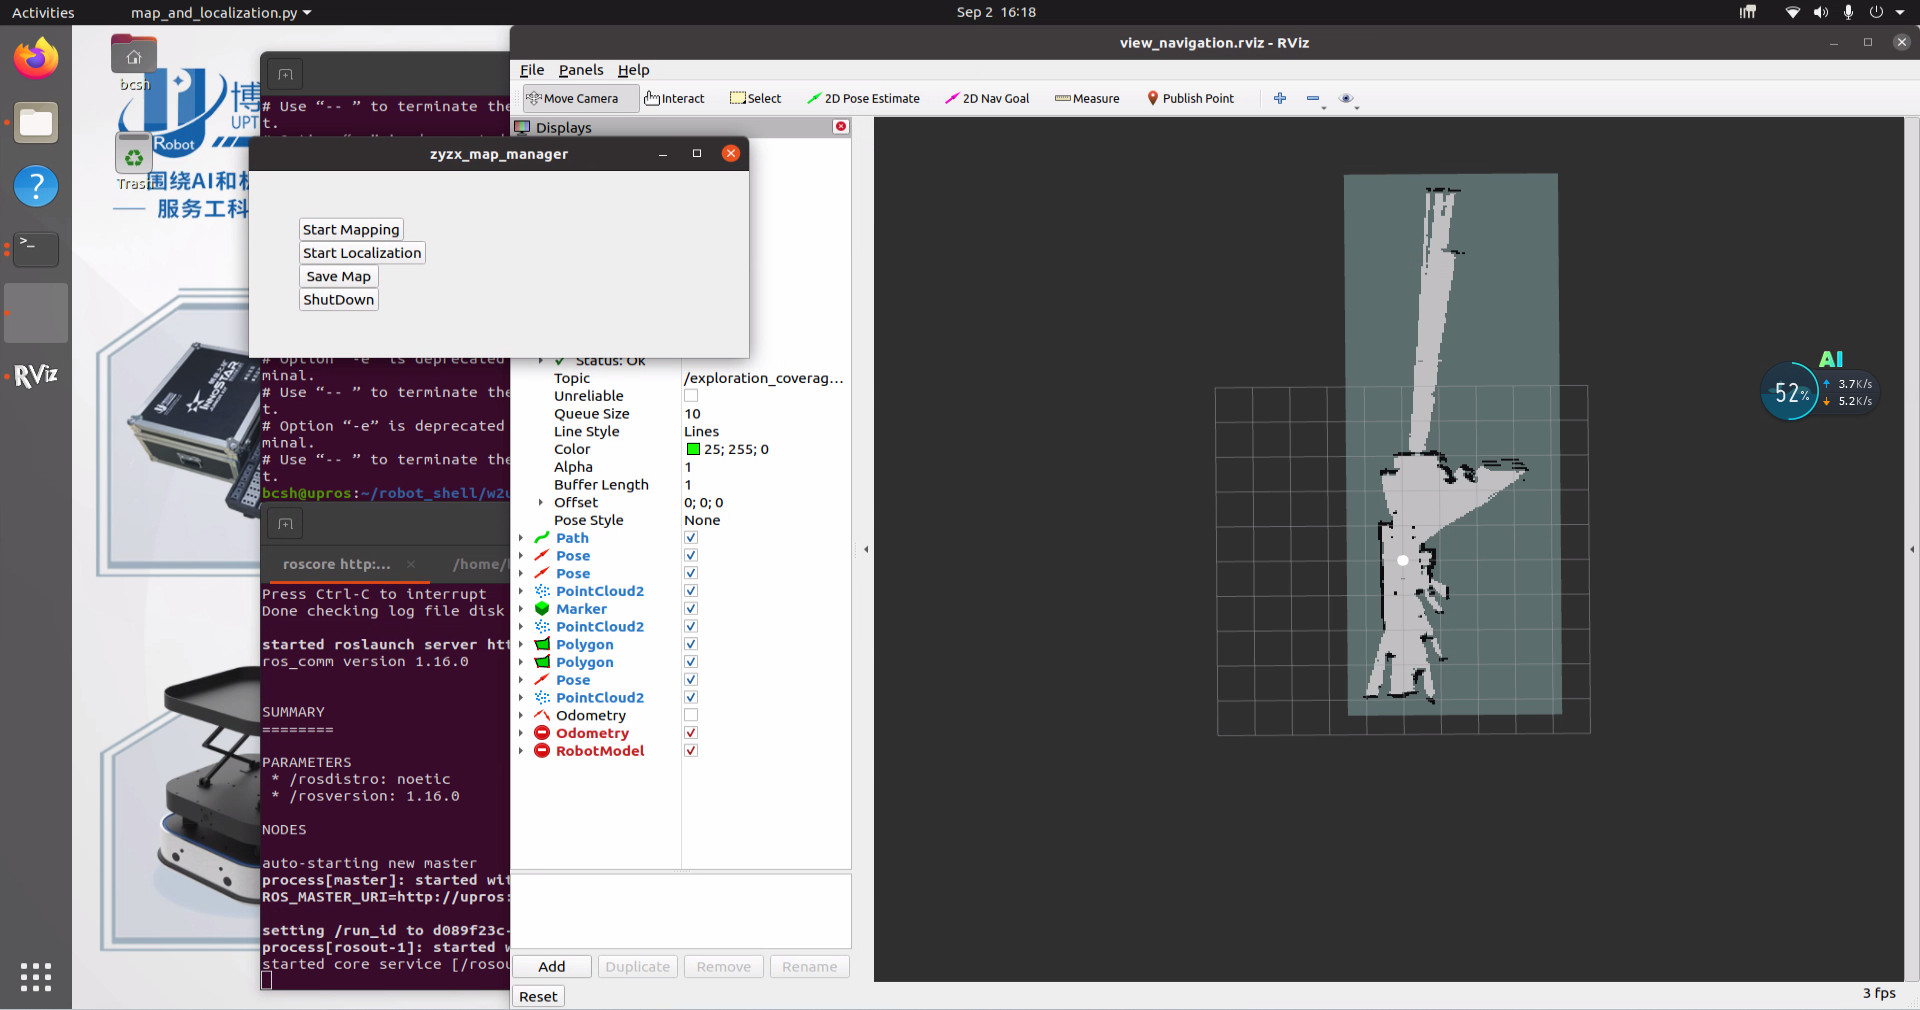Click the volume icon in top bar
Screen dimensions: 1920x1010
click(x=1821, y=12)
